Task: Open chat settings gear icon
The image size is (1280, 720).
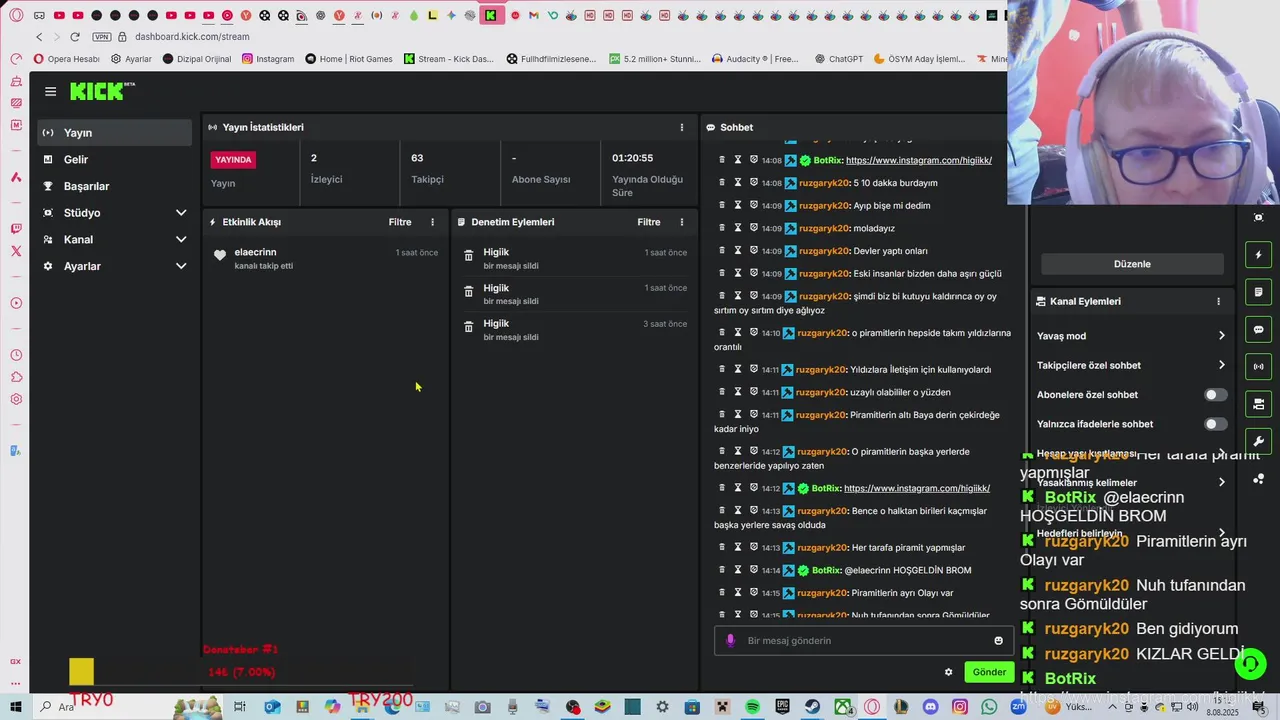Action: pyautogui.click(x=948, y=672)
